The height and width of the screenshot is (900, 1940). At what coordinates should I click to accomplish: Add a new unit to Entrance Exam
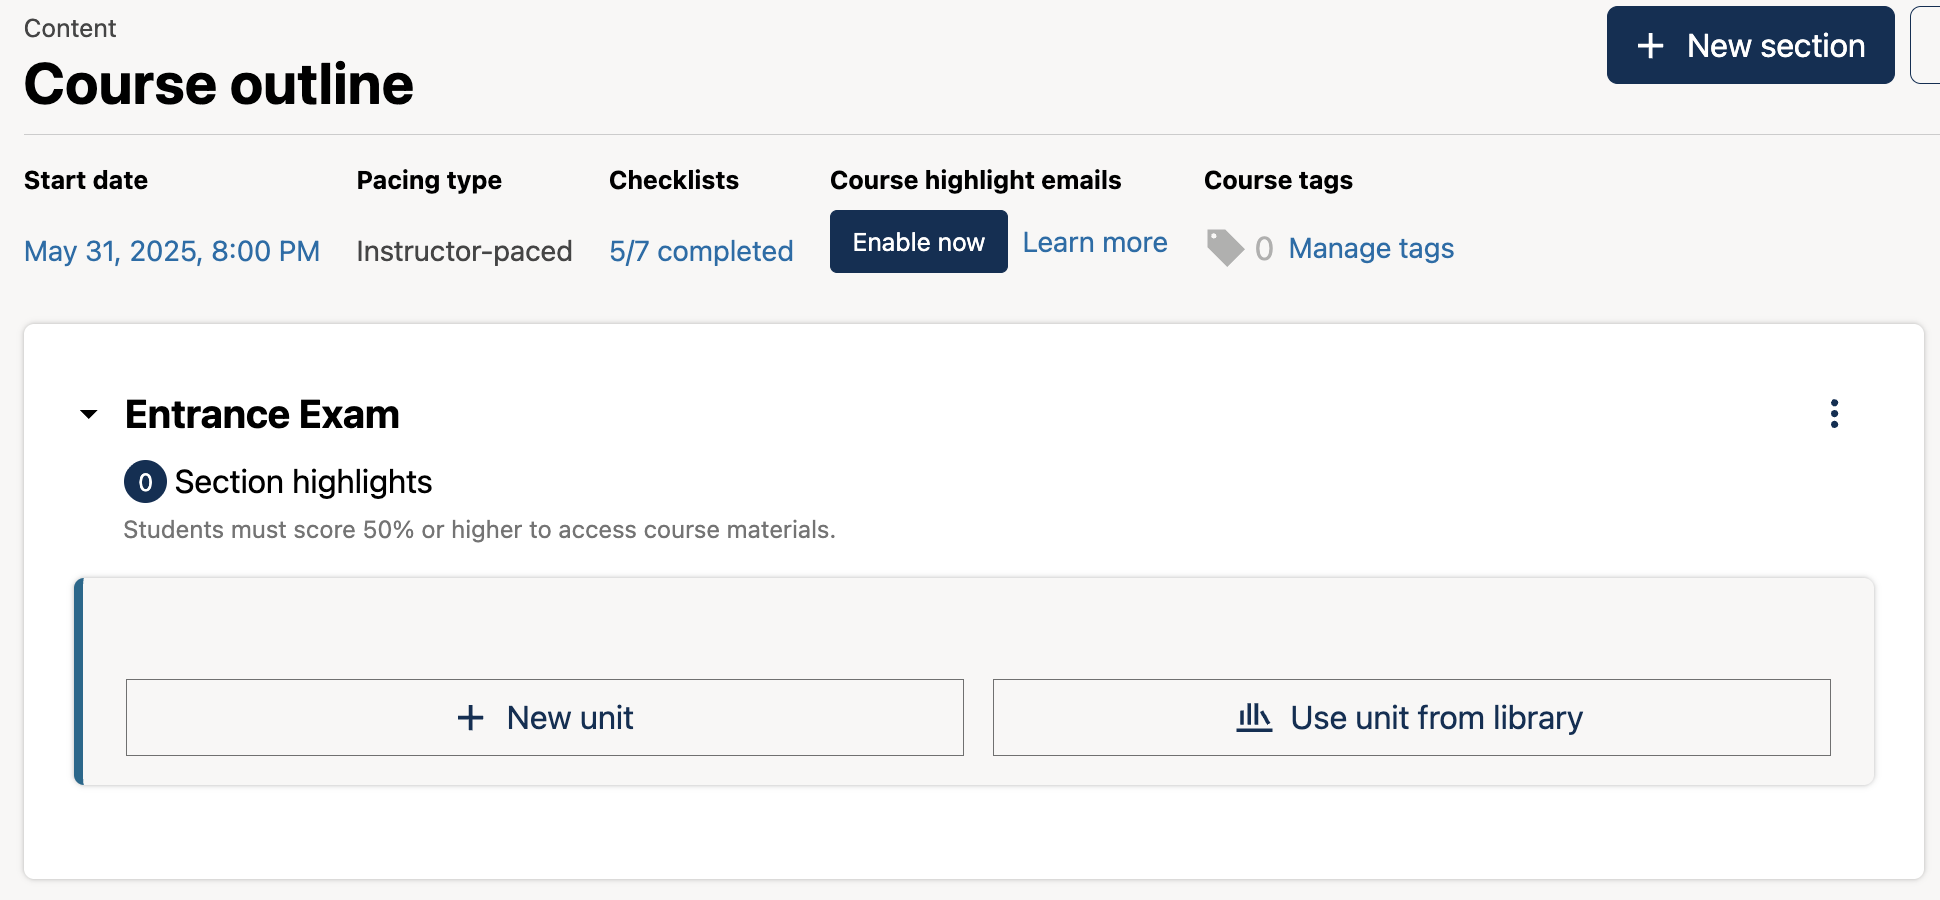pos(545,717)
